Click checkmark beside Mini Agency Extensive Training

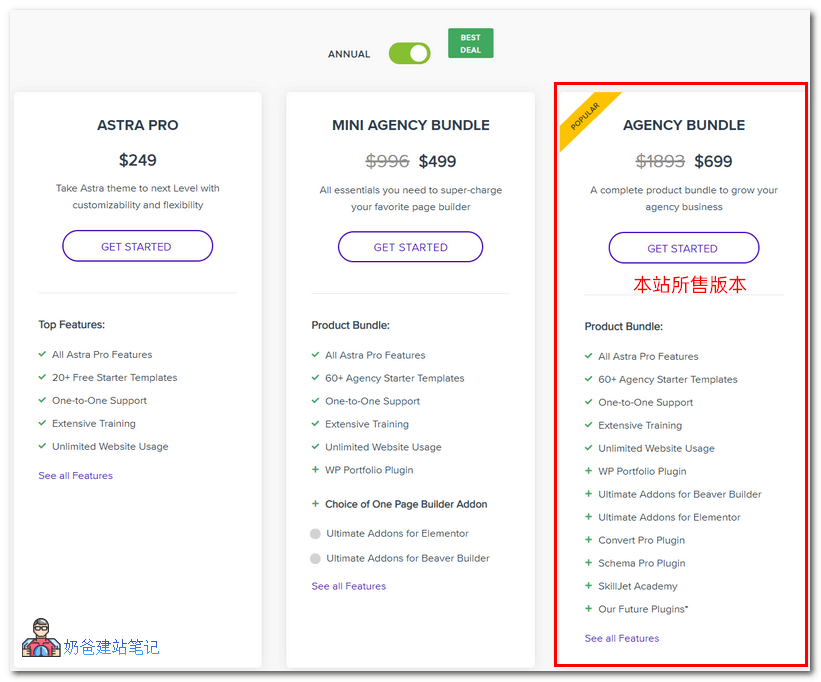pos(315,423)
